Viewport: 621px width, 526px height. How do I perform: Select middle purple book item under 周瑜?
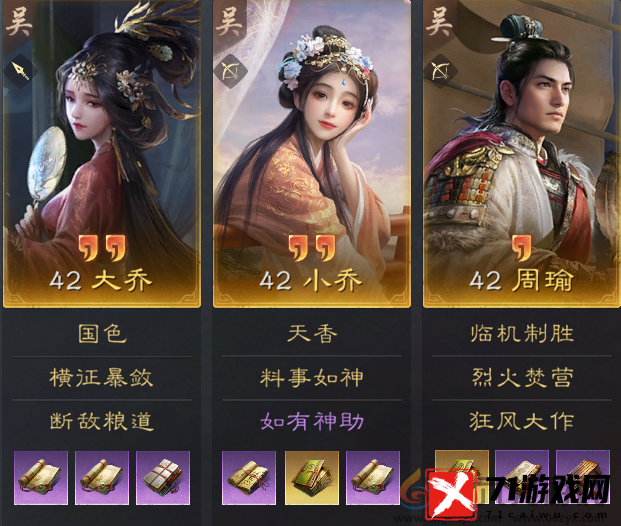coord(522,477)
